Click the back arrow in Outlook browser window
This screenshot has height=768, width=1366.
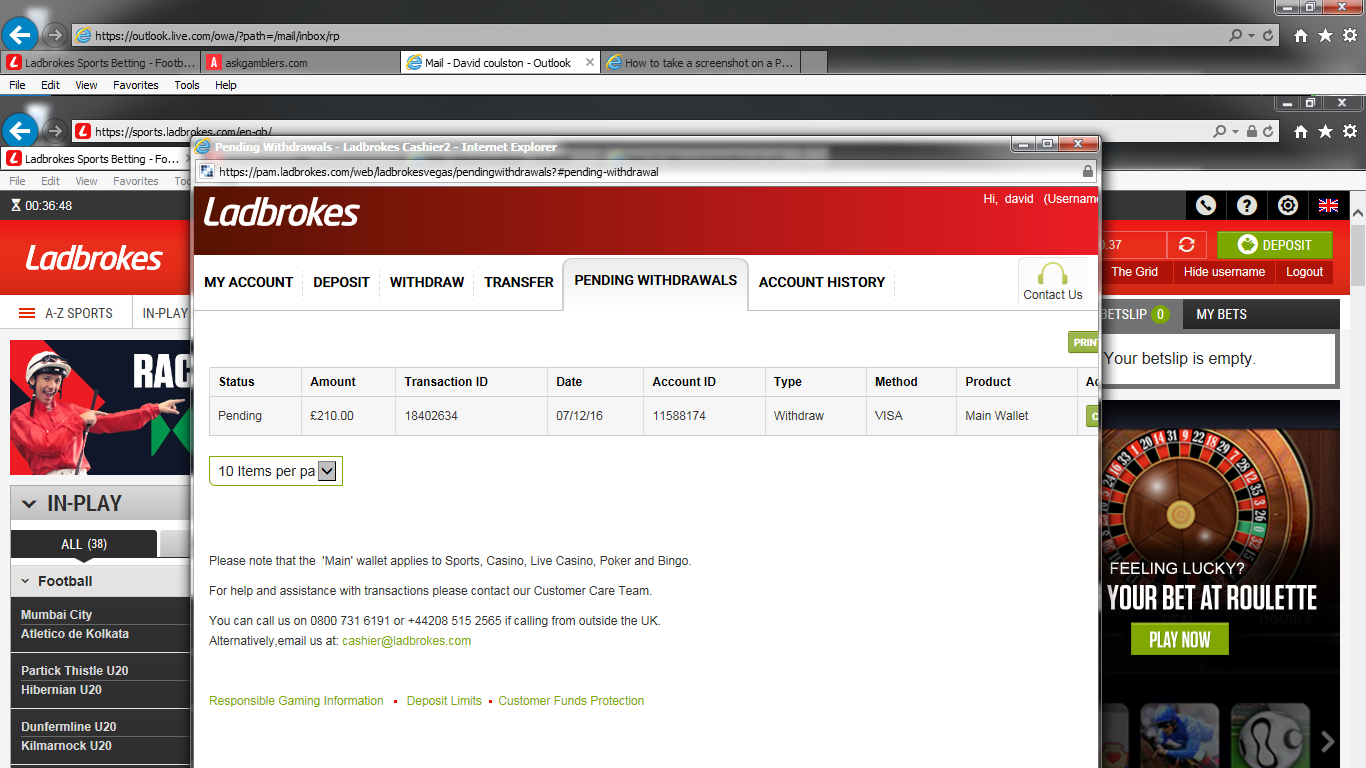[20, 35]
